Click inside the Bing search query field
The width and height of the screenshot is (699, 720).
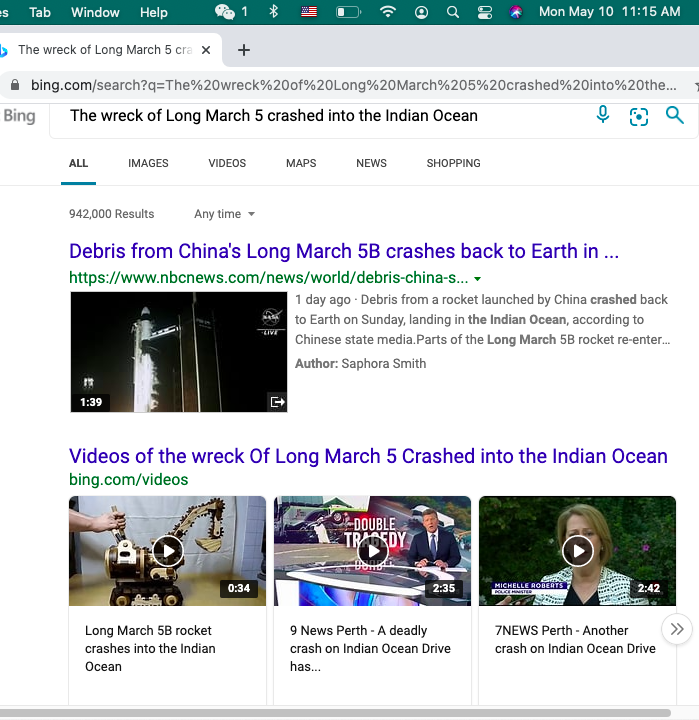tap(320, 116)
